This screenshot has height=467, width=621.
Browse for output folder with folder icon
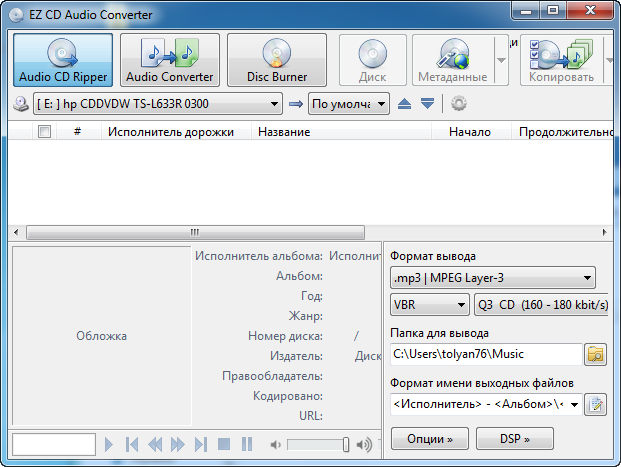tap(596, 353)
